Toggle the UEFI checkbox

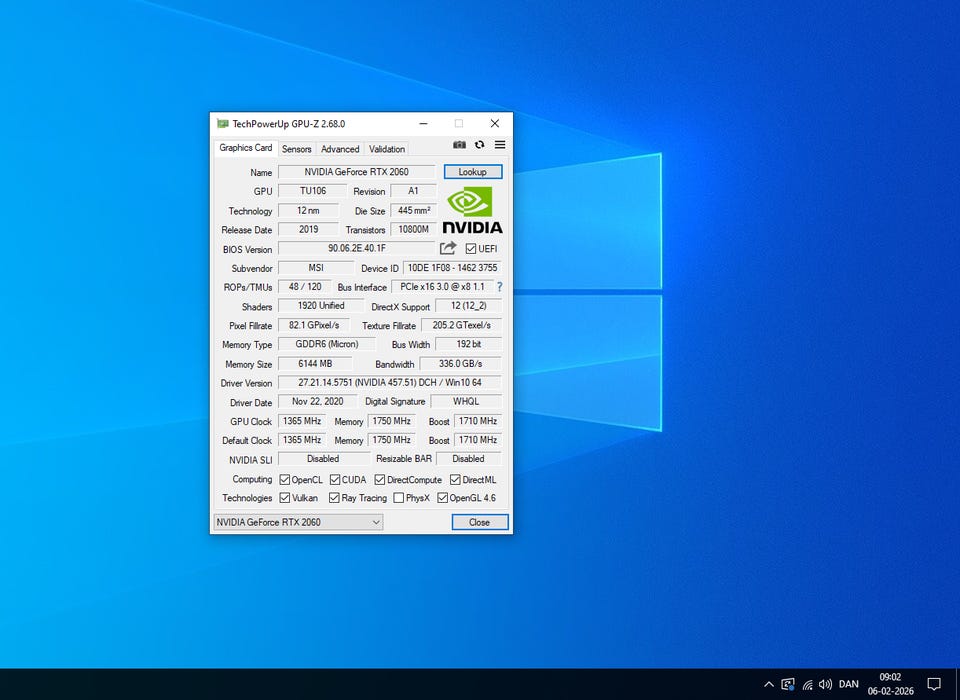[471, 249]
